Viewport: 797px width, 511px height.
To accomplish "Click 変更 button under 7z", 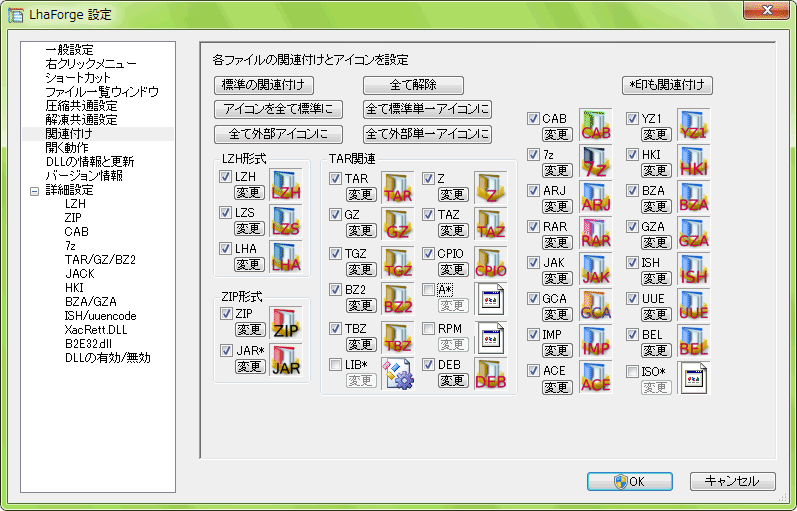I will tap(557, 170).
